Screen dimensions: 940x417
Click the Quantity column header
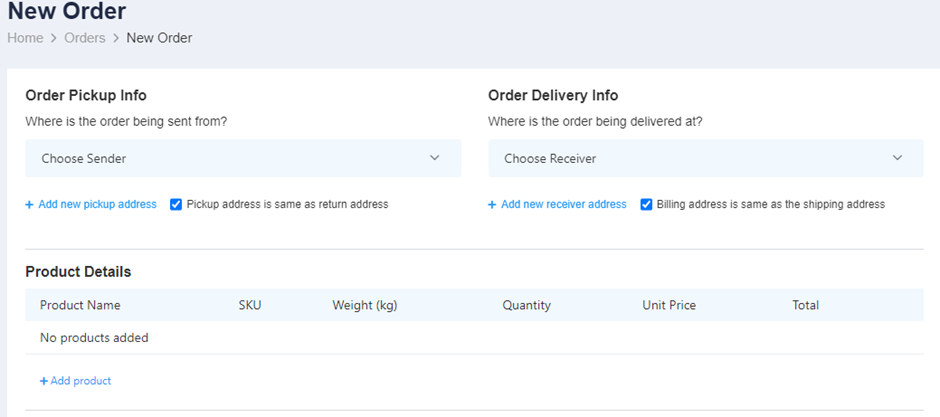click(526, 305)
